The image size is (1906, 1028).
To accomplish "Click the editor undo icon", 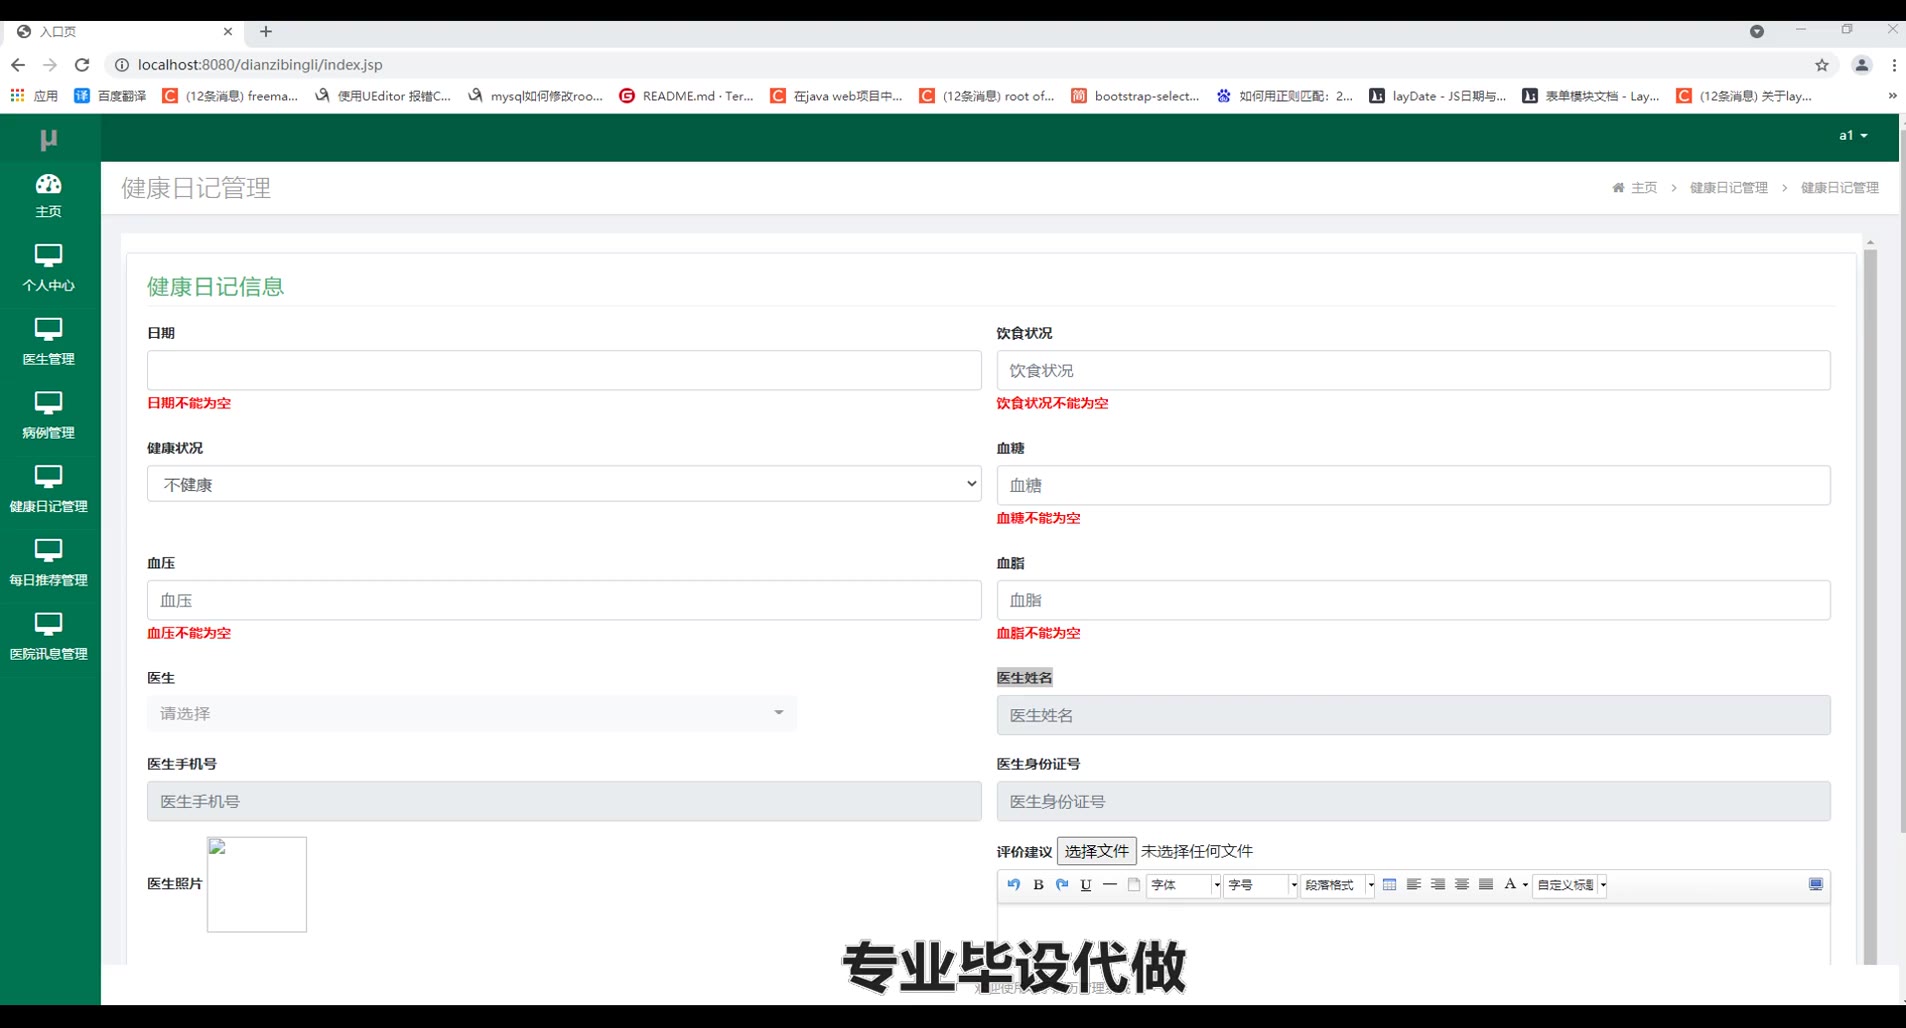I will coord(1014,885).
